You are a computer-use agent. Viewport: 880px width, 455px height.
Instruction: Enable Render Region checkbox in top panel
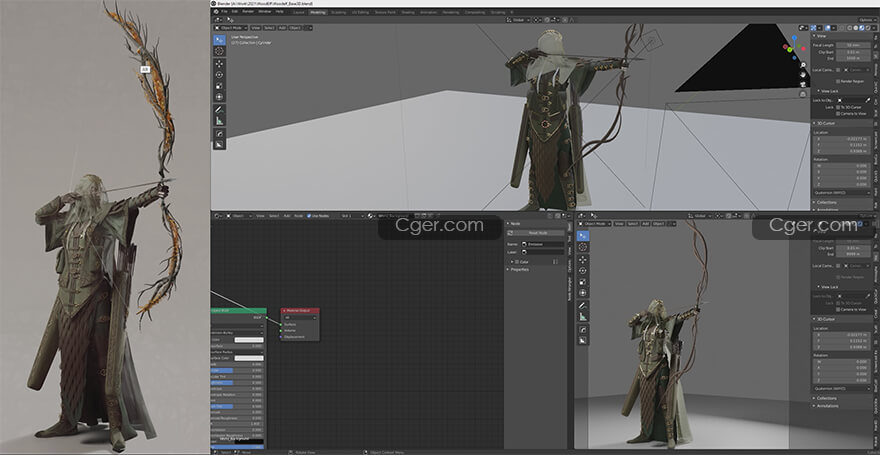pyautogui.click(x=838, y=81)
